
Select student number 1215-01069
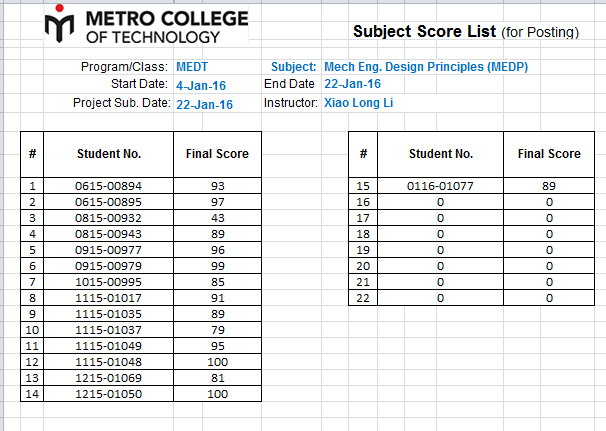pos(109,378)
